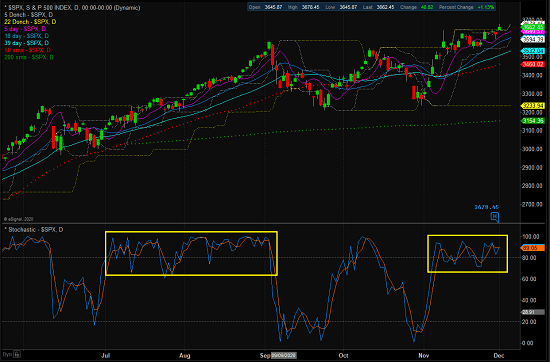Click the orange 89.05 stochastic value tag

click(533, 248)
